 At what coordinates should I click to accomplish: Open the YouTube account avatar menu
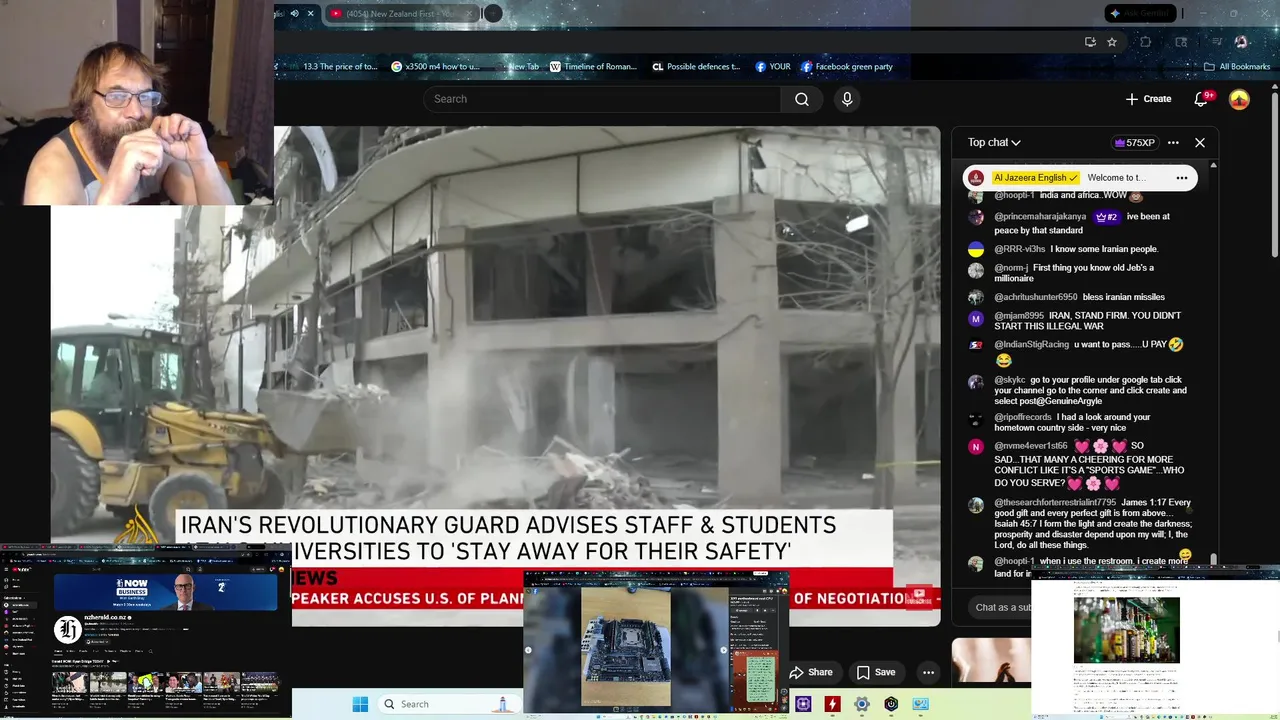[1239, 99]
